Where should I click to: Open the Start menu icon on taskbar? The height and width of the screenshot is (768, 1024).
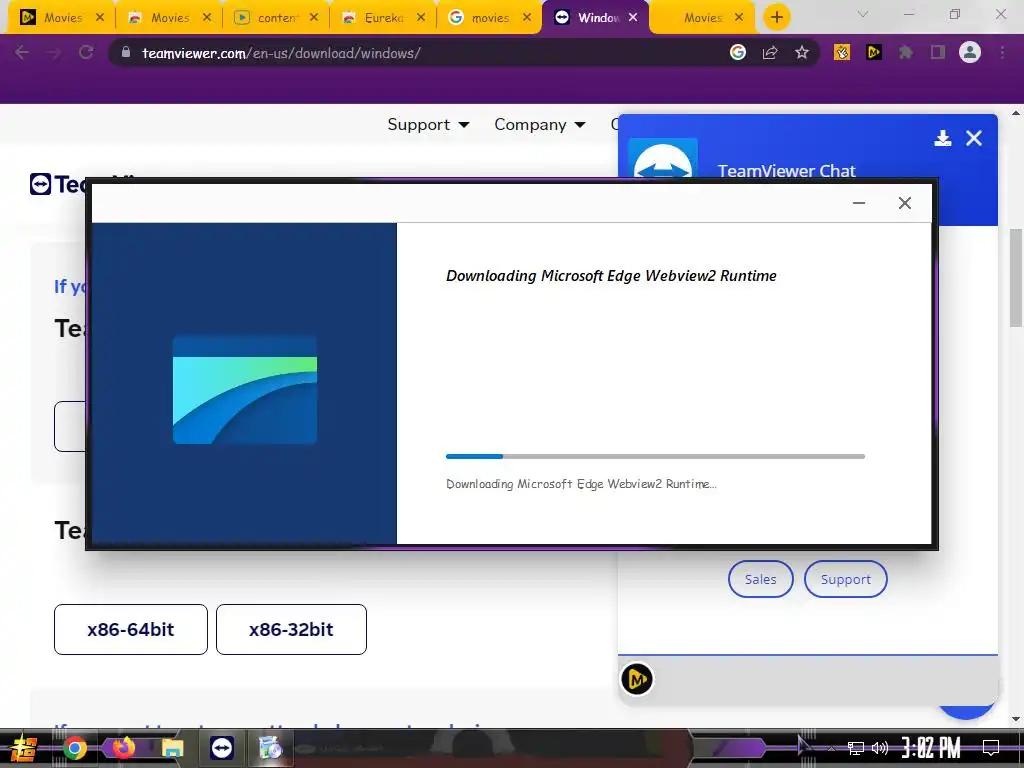click(x=24, y=748)
